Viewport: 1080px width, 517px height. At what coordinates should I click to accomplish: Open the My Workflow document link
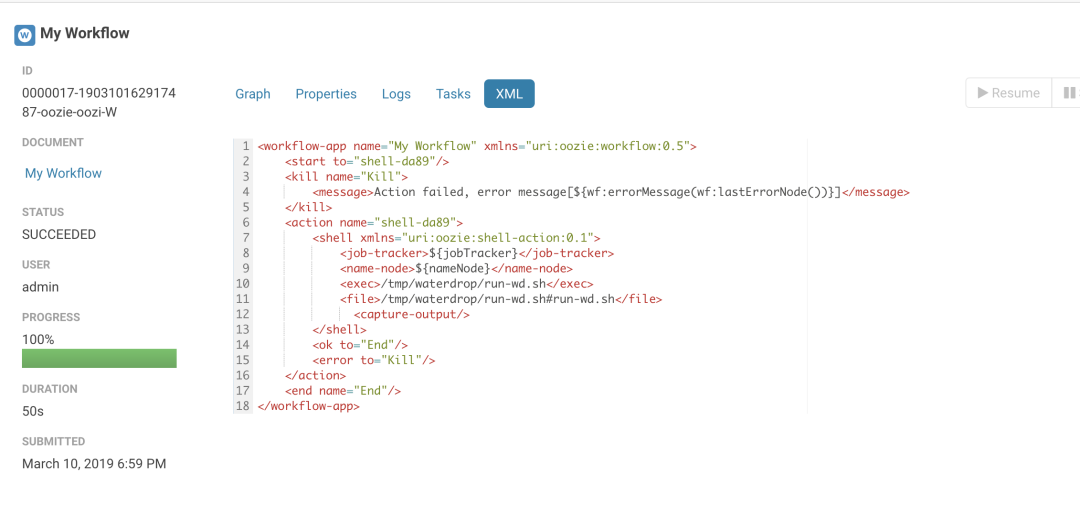(63, 173)
